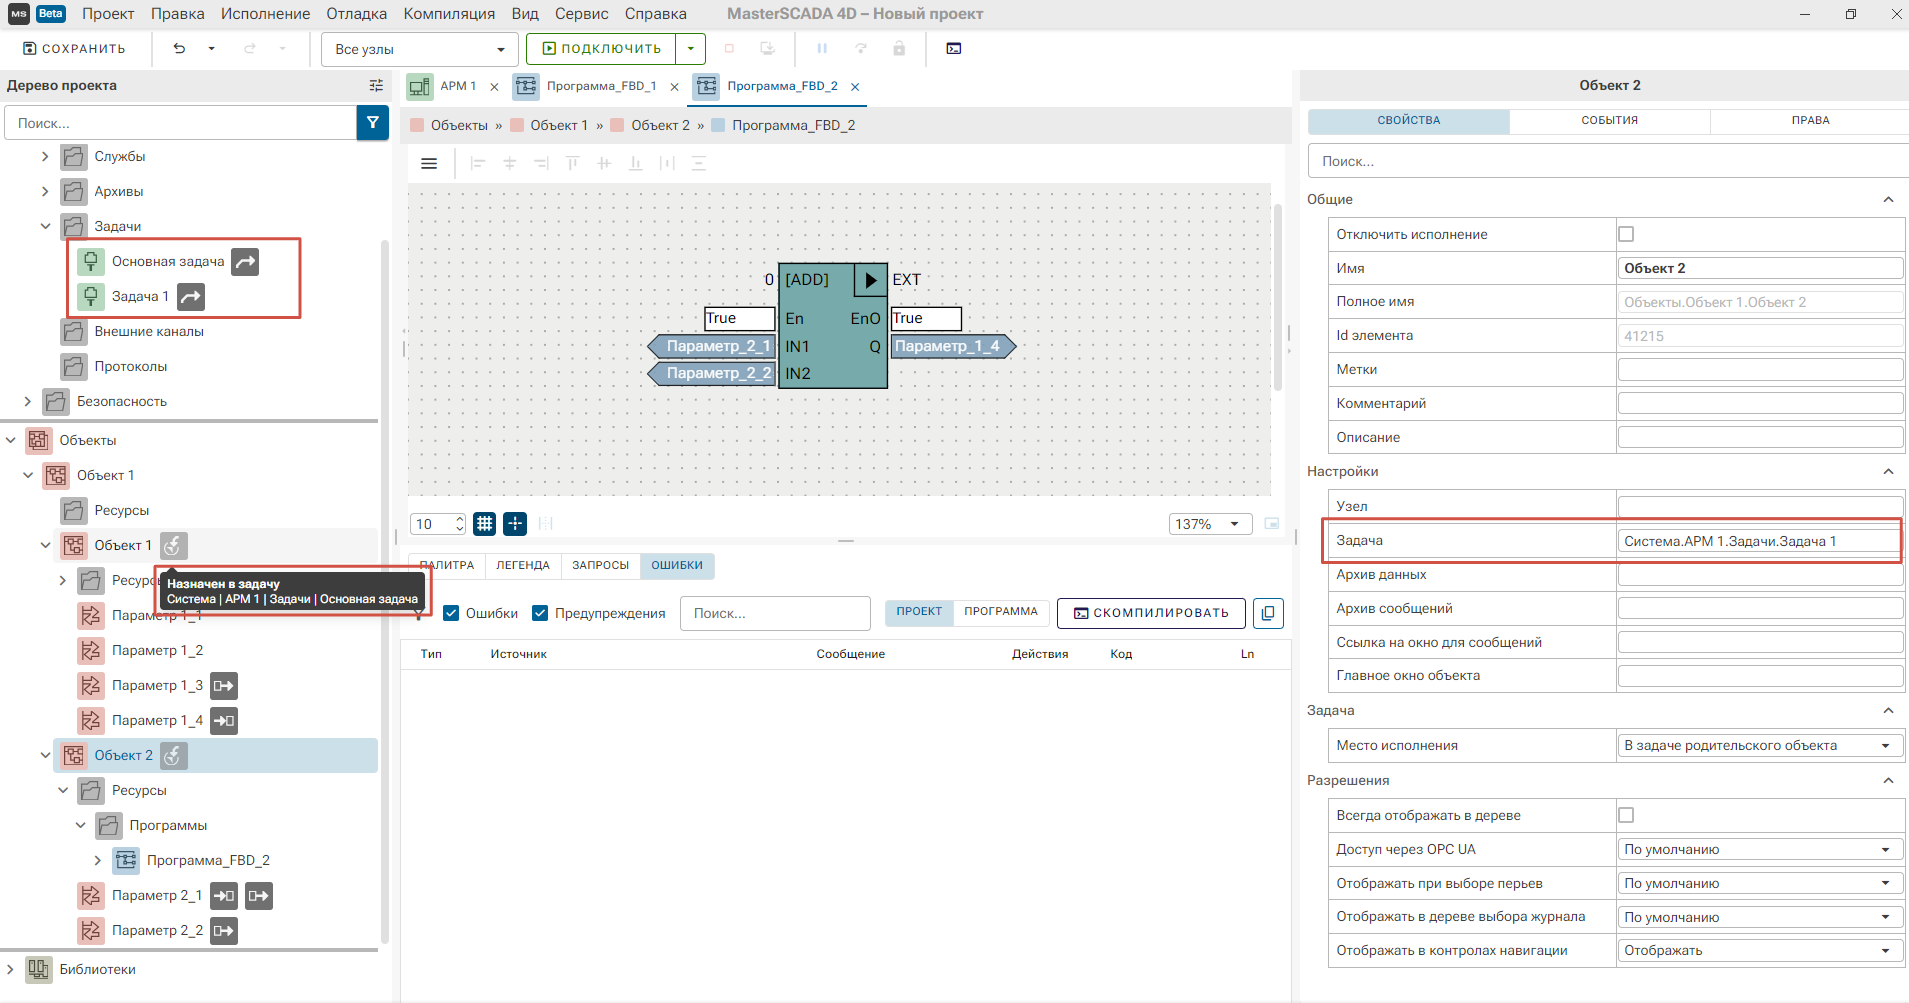This screenshot has height=1003, width=1909.
Task: Click the Библиотеки icon in project tree
Action: (39, 969)
